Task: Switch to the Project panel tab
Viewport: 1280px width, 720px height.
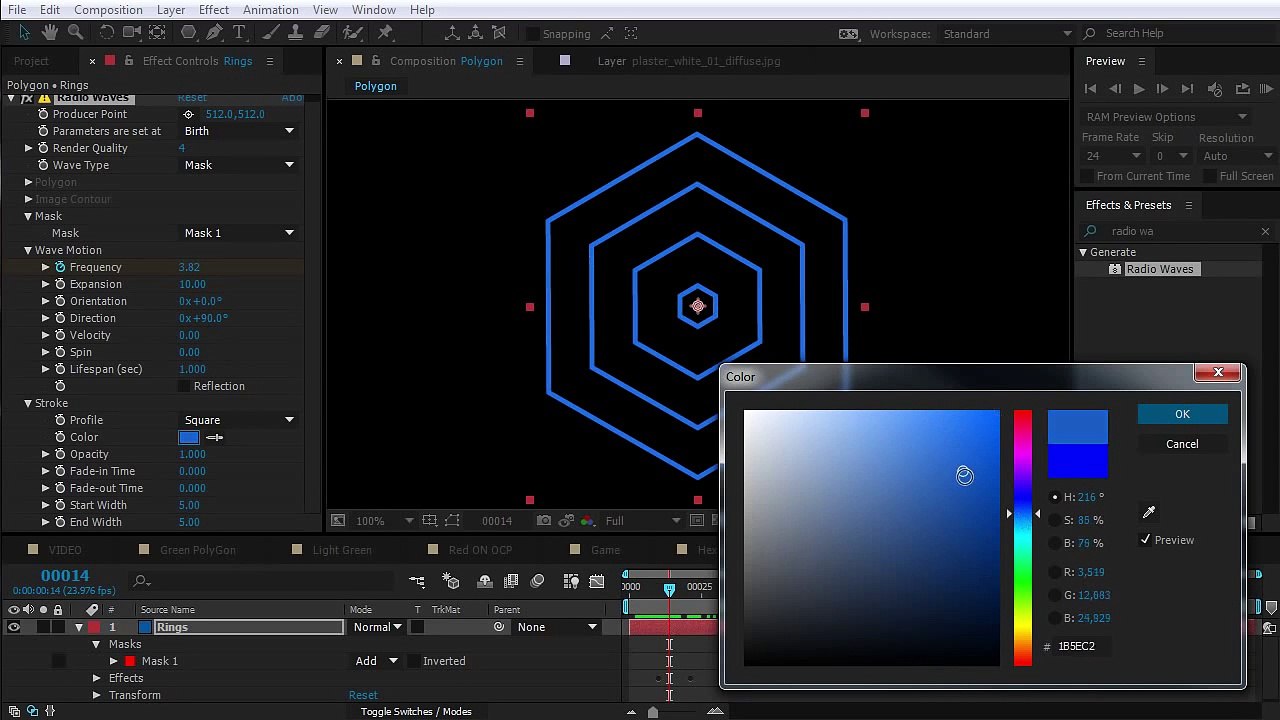Action: coord(31,61)
